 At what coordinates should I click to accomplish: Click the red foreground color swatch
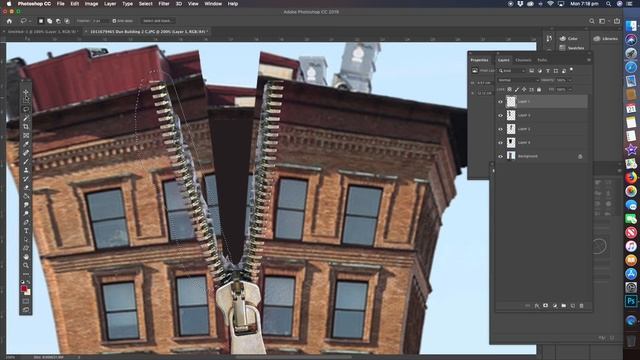[x=24, y=289]
